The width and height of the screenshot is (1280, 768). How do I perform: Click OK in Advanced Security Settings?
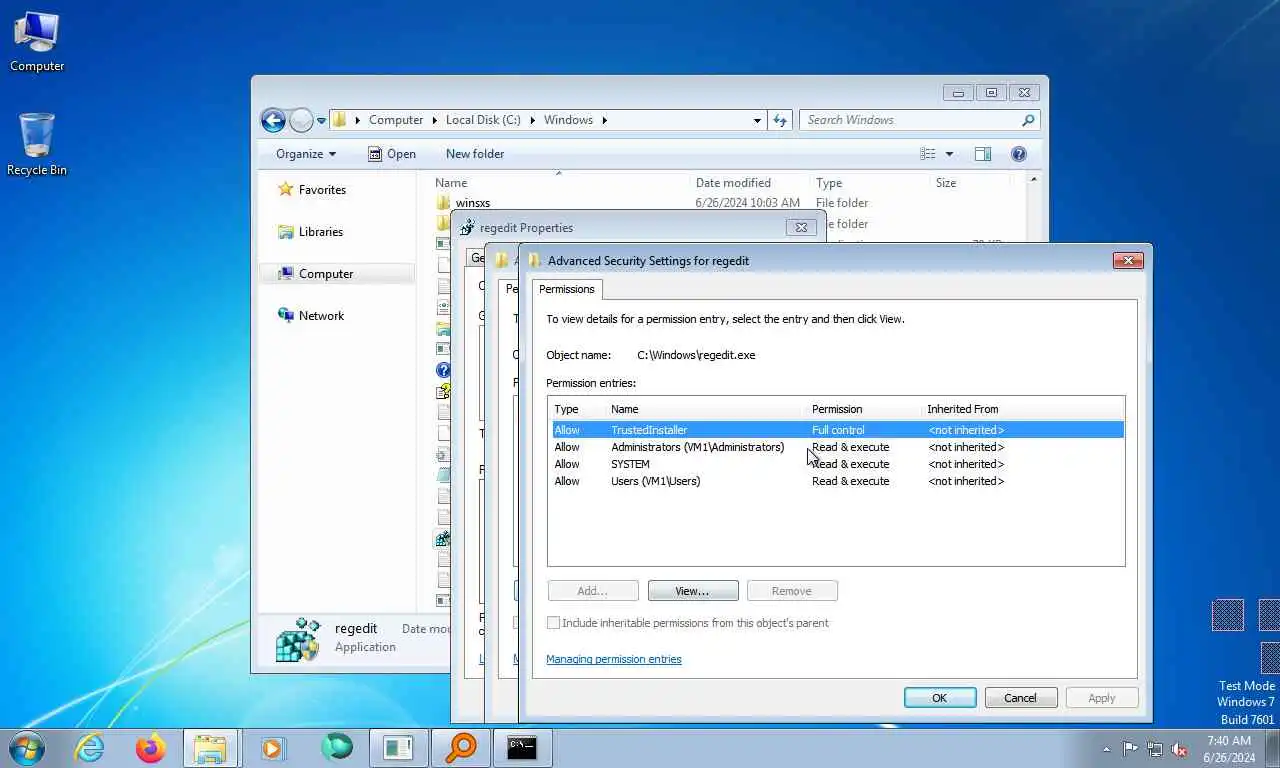[940, 698]
